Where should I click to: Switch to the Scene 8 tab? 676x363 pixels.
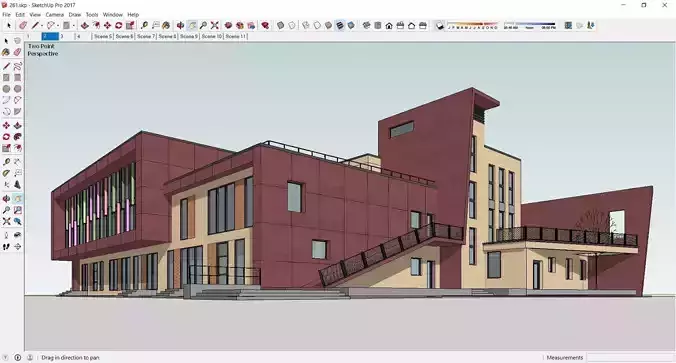(167, 37)
